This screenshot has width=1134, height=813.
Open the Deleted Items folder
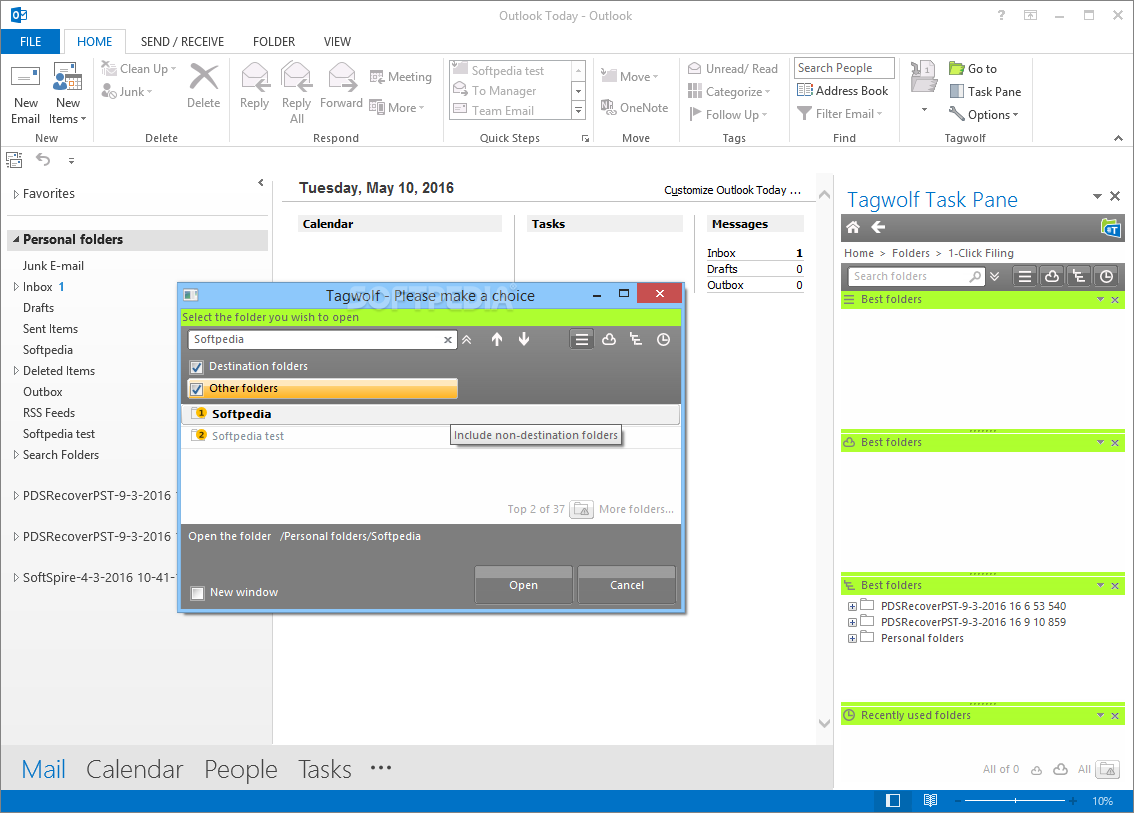(59, 371)
